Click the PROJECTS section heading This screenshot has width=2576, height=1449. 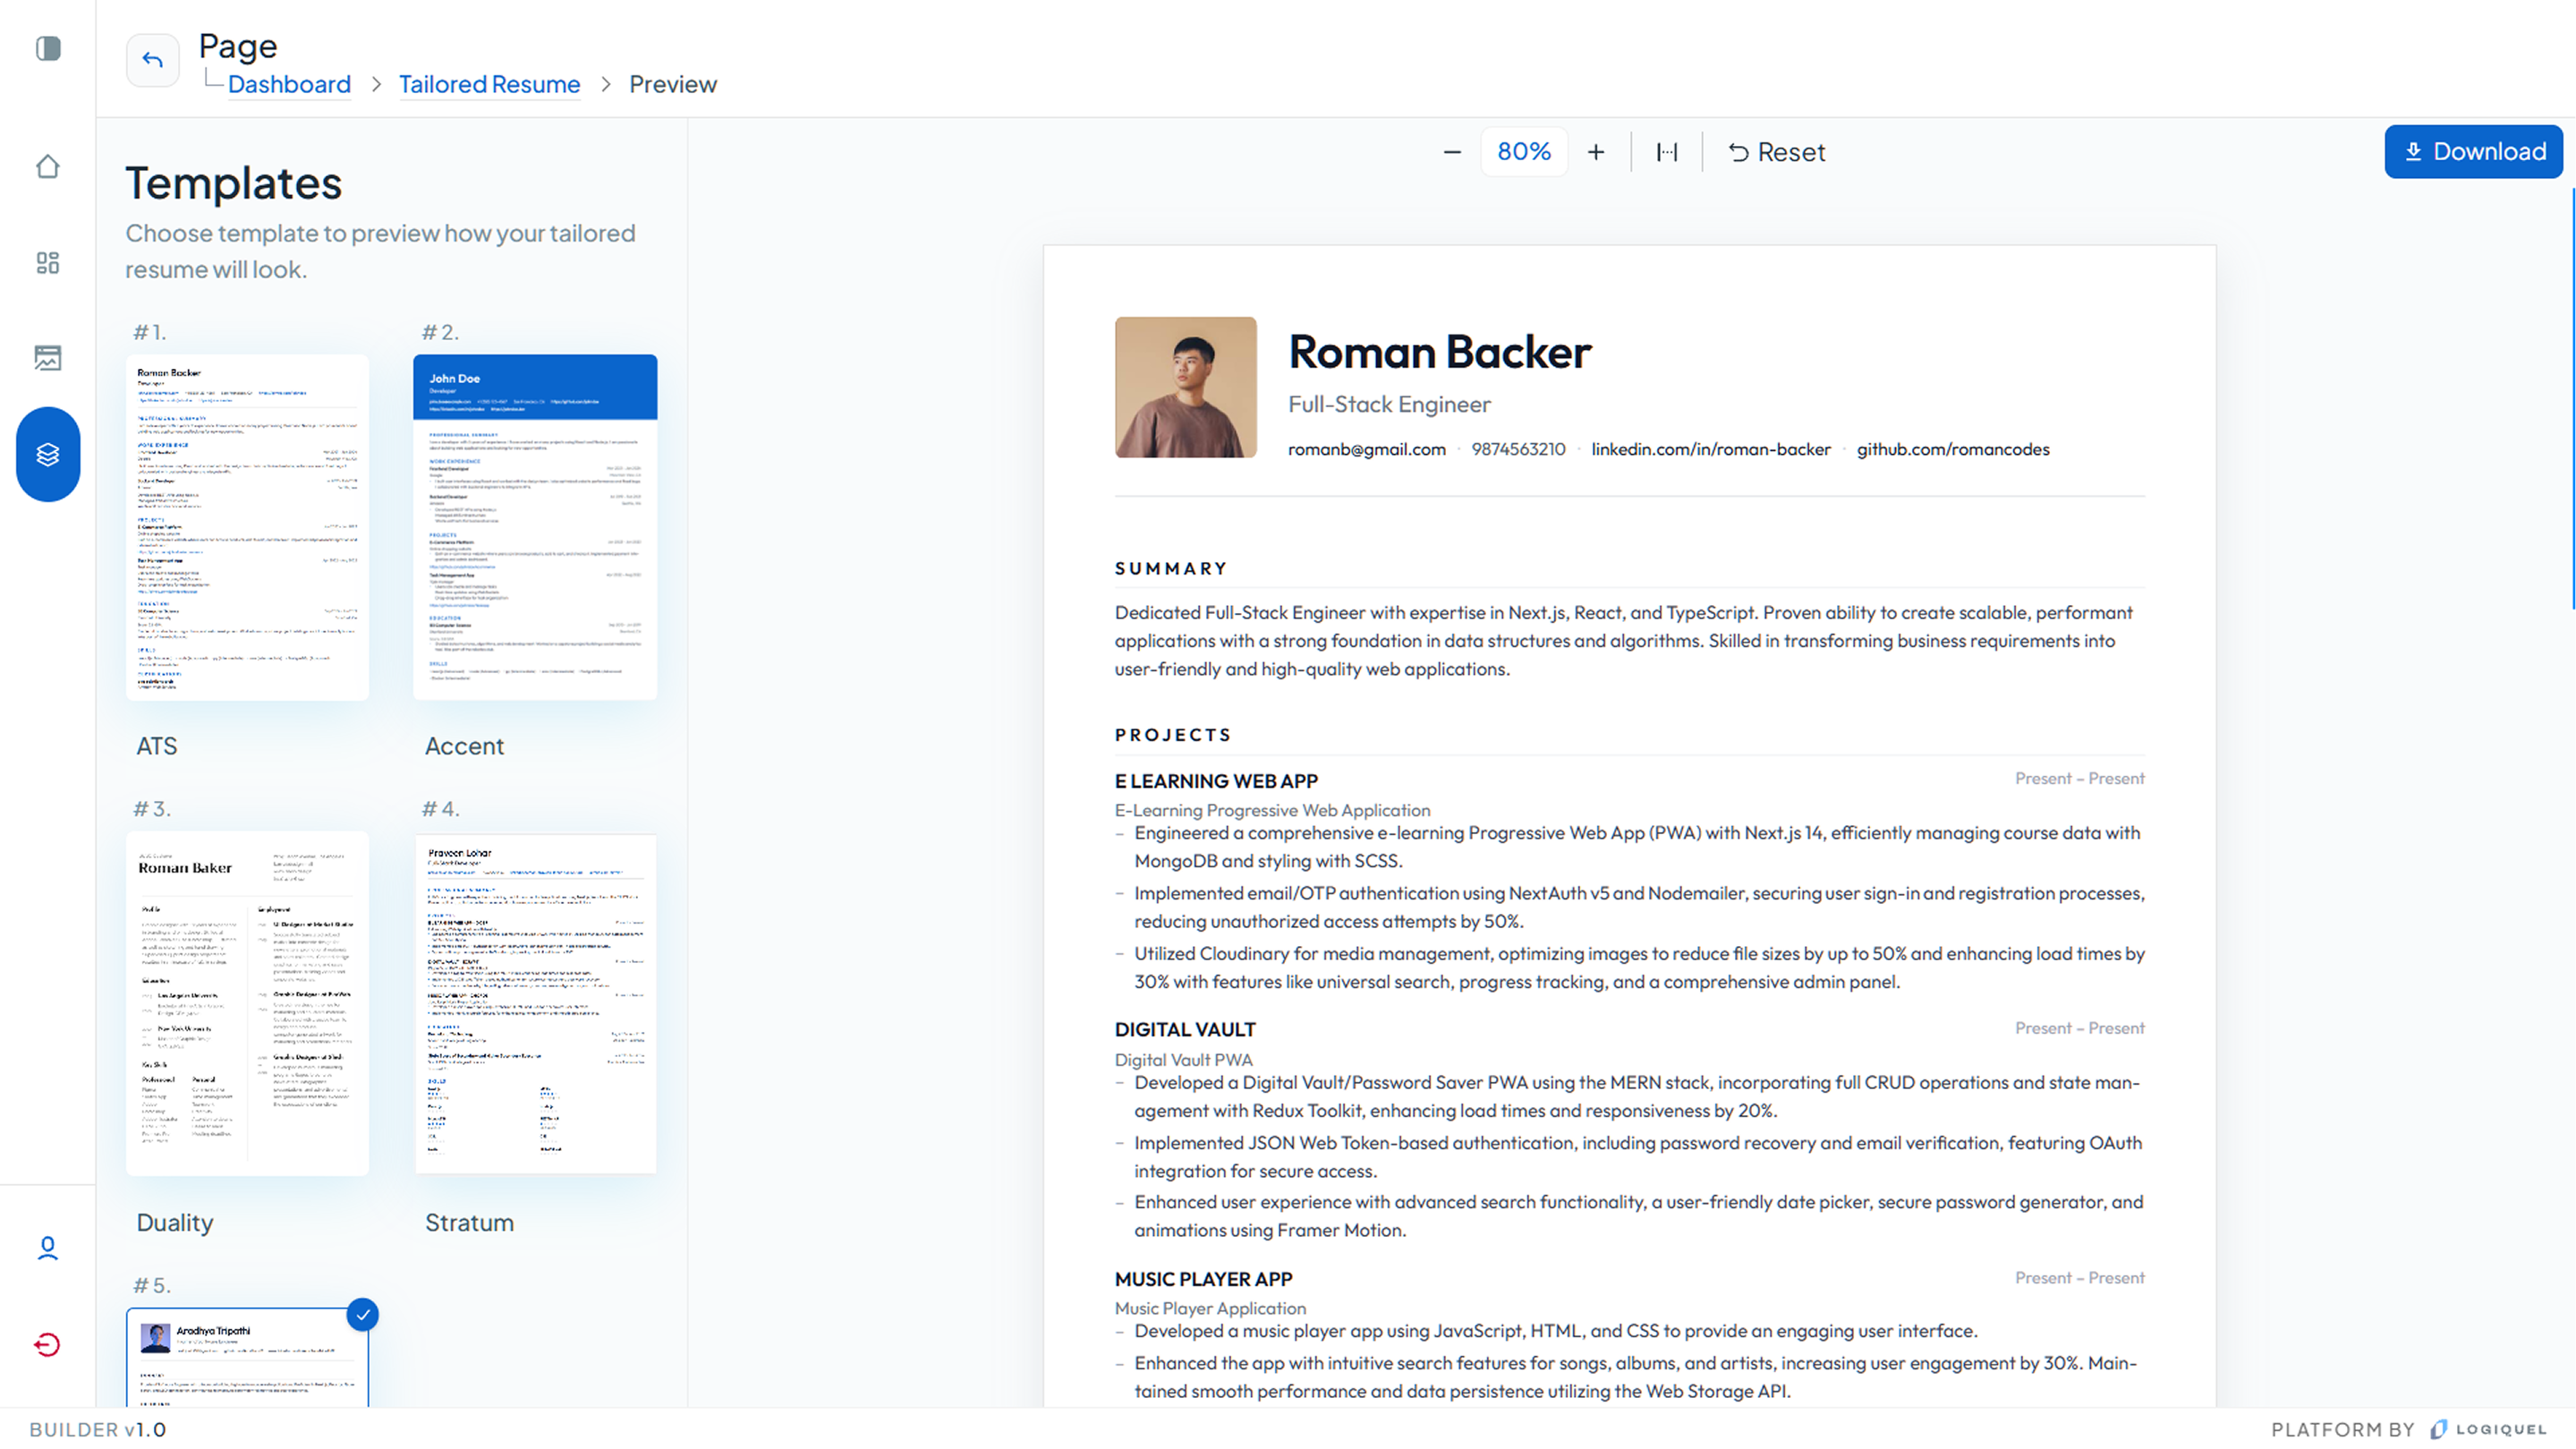coord(1173,735)
